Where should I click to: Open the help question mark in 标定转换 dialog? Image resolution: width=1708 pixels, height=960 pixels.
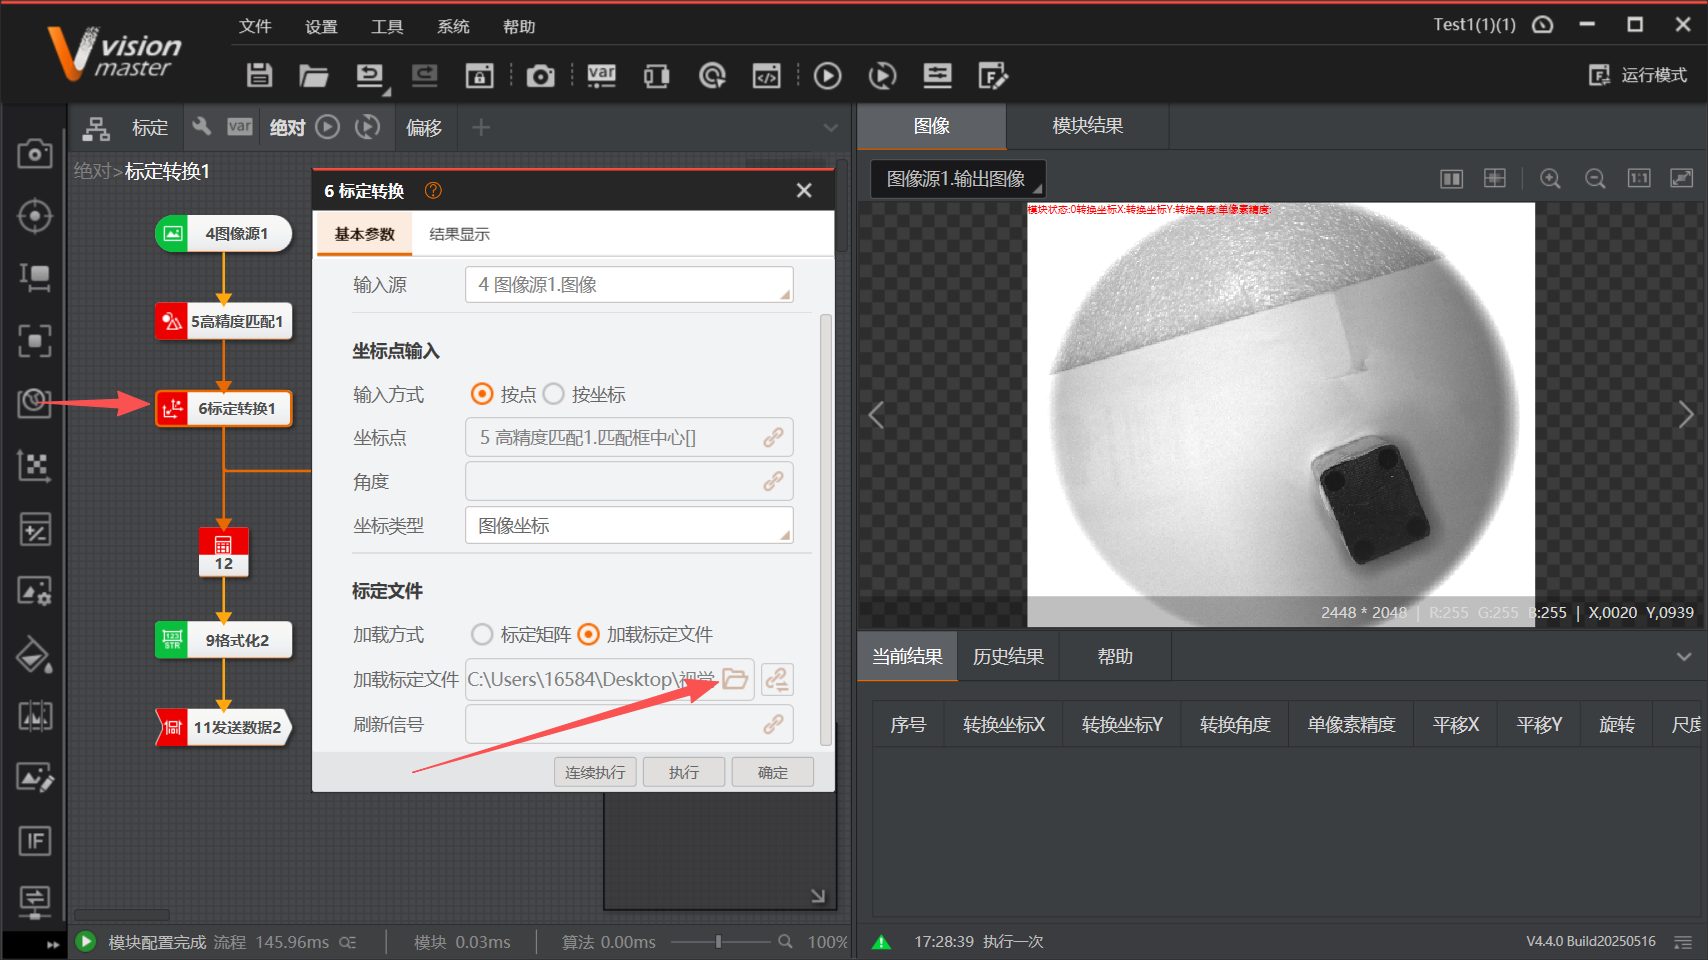click(433, 190)
